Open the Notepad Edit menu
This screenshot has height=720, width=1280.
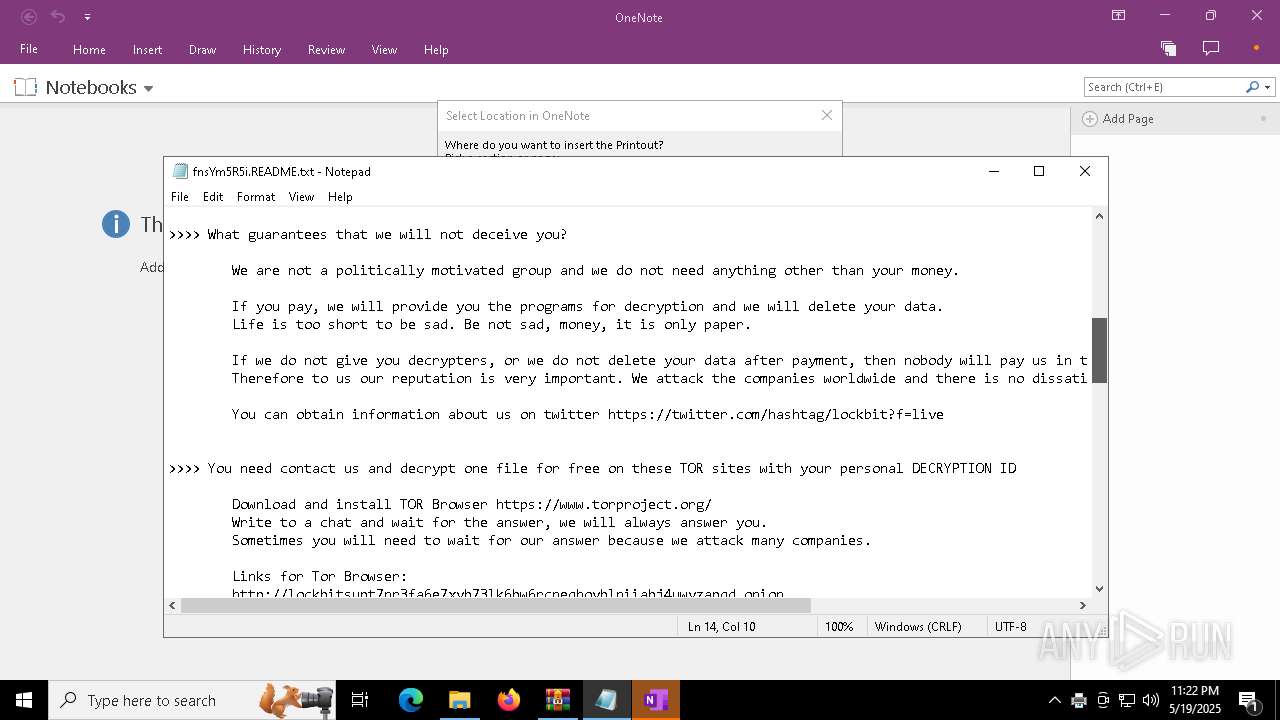click(213, 197)
